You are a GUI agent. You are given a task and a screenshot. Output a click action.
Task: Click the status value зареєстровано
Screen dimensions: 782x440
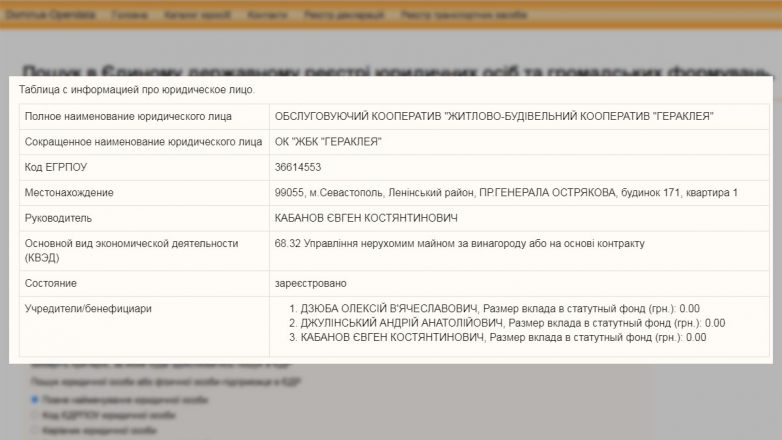(x=310, y=283)
